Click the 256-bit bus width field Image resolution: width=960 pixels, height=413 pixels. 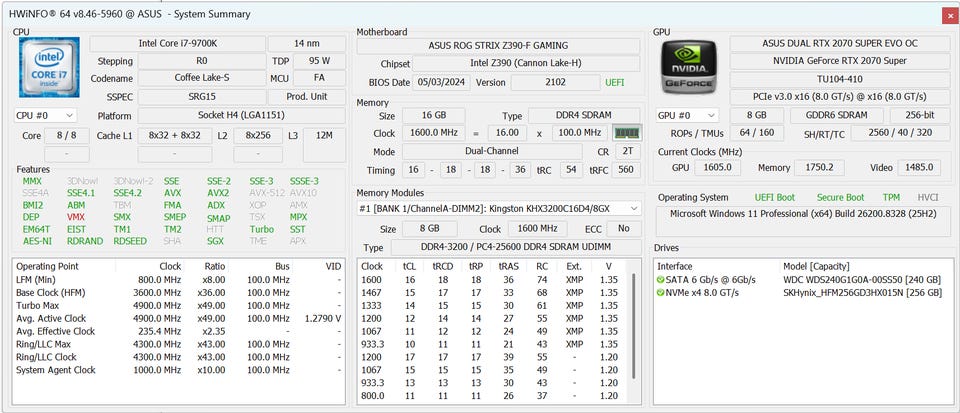point(920,115)
